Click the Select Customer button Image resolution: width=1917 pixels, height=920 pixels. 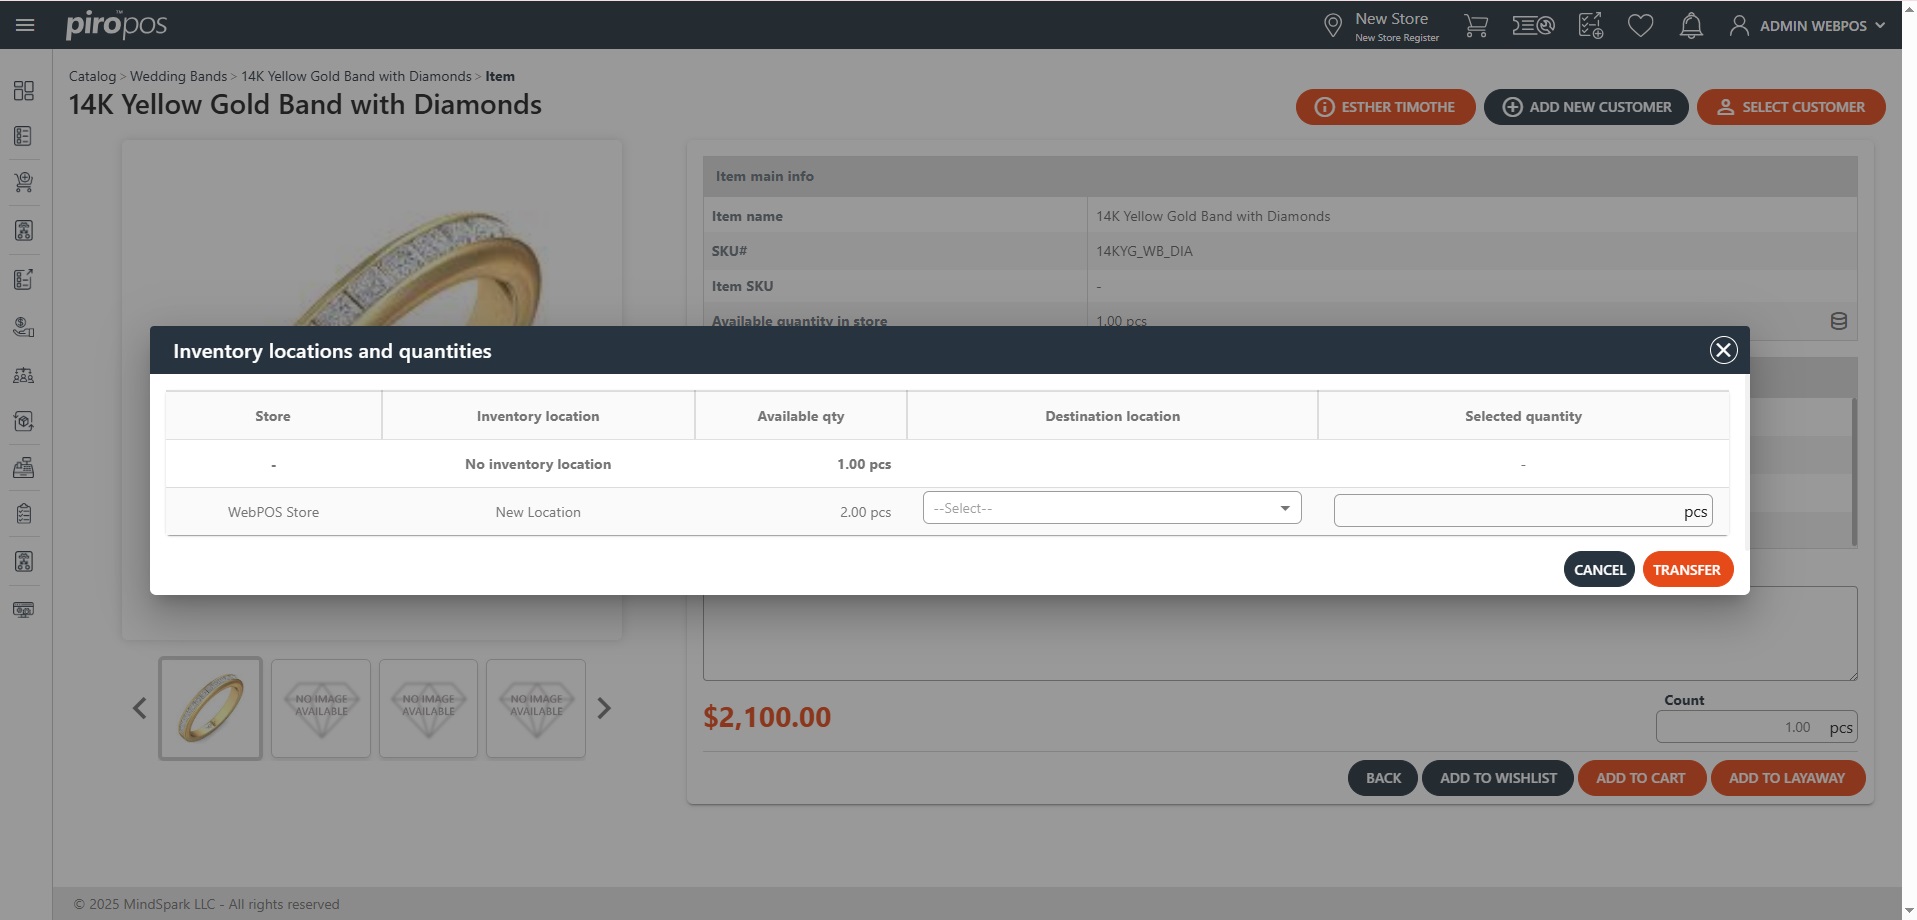click(x=1790, y=107)
